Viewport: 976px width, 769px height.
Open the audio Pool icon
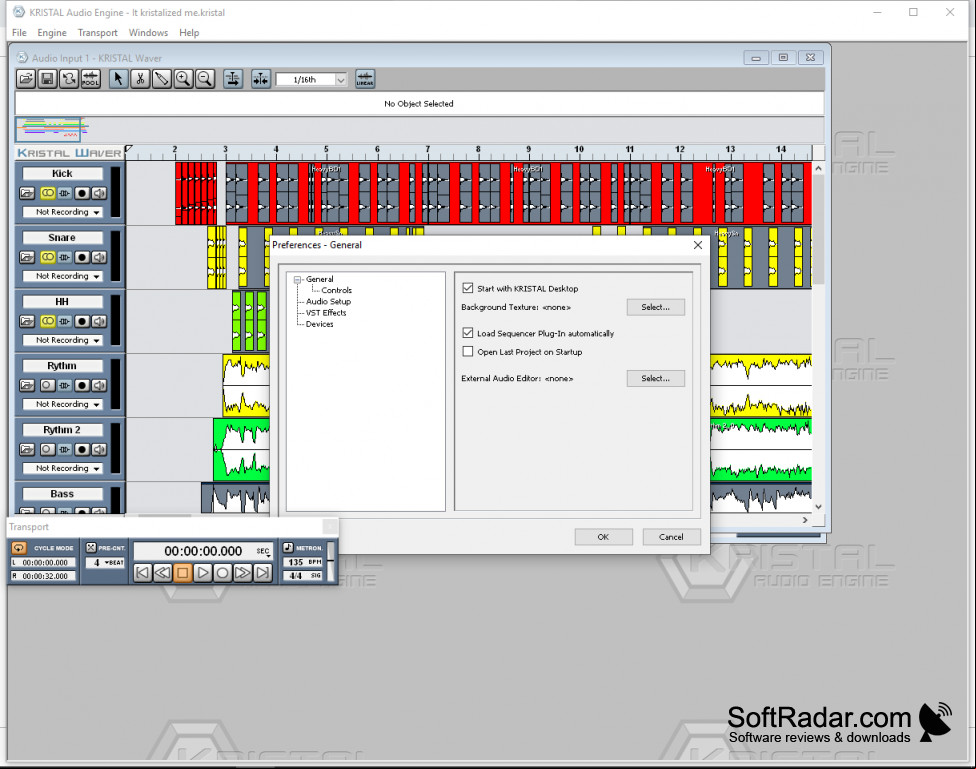pyautogui.click(x=90, y=79)
